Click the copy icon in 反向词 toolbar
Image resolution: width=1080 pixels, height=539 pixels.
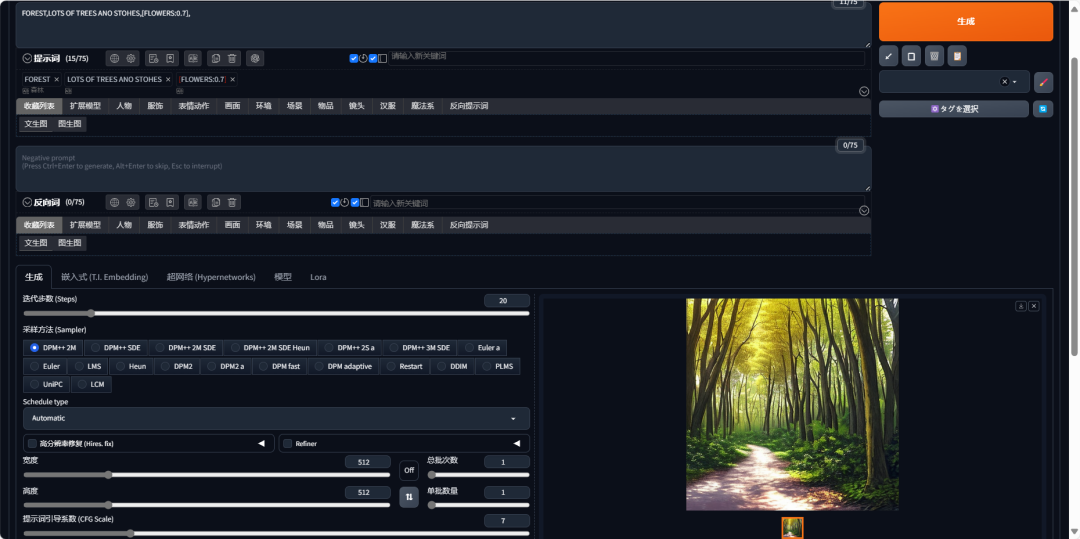coord(216,202)
